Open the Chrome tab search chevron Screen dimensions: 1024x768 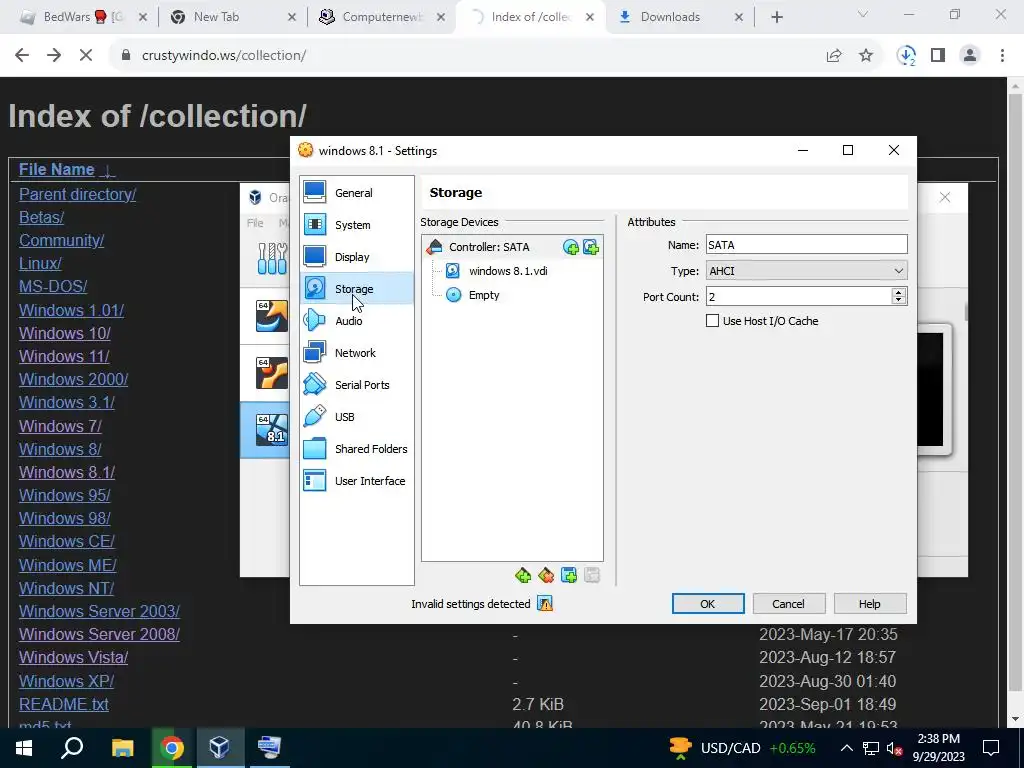tap(862, 14)
